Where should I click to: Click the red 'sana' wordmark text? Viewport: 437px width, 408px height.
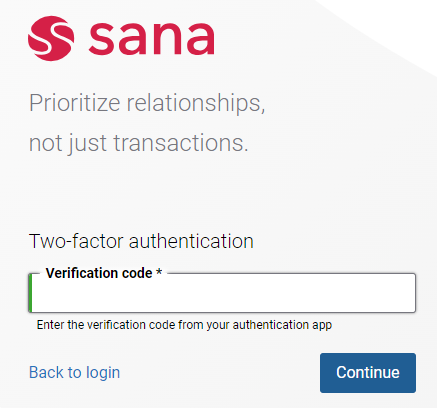click(151, 38)
